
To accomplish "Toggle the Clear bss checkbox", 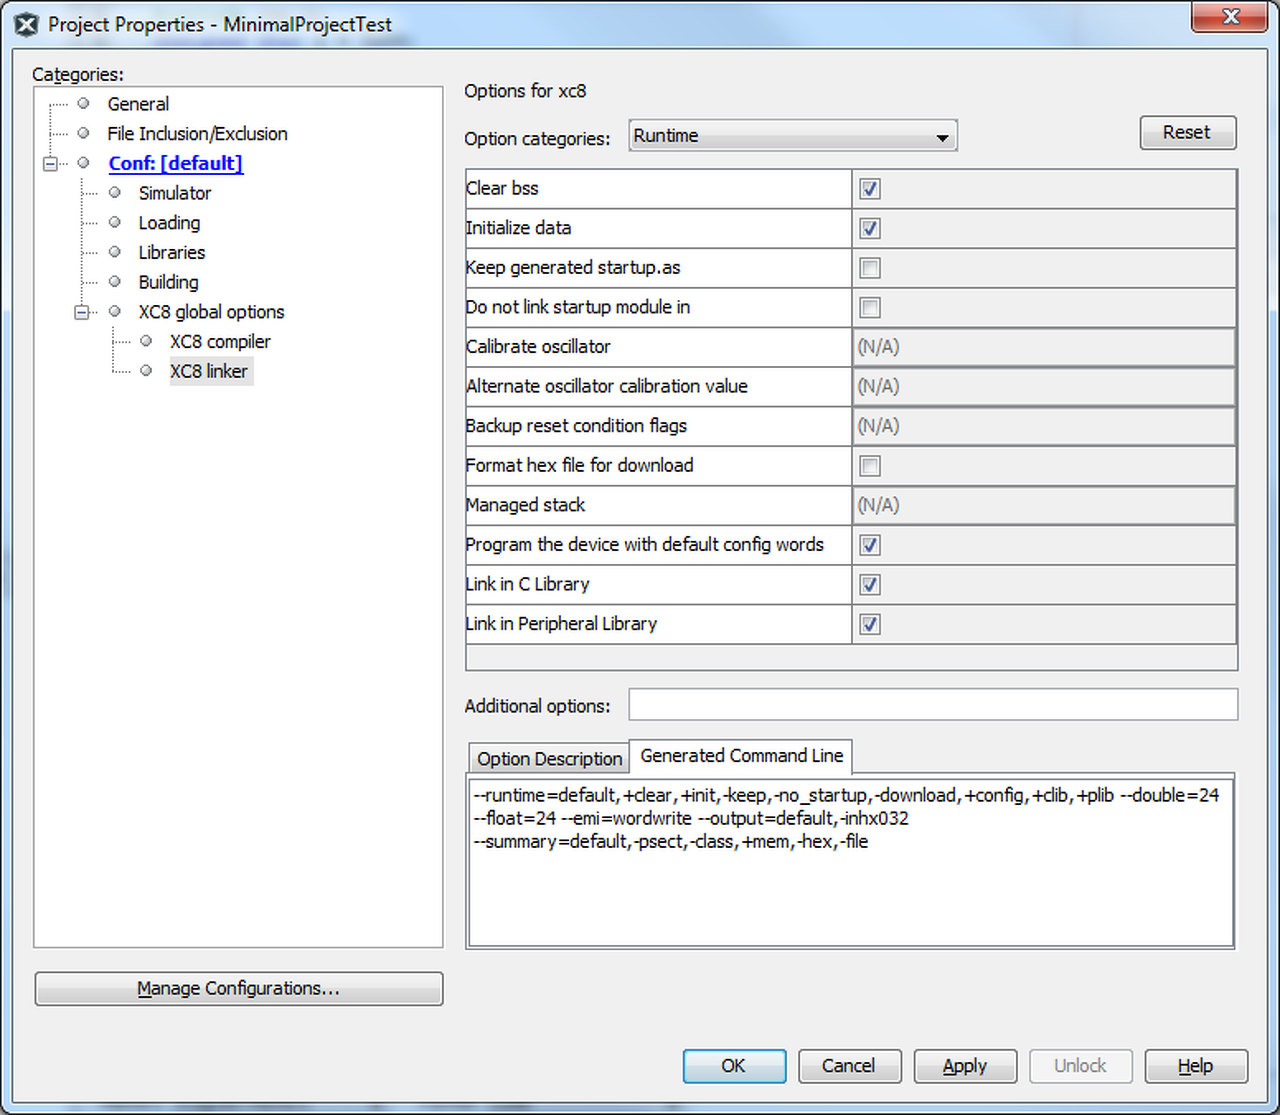I will tap(870, 189).
